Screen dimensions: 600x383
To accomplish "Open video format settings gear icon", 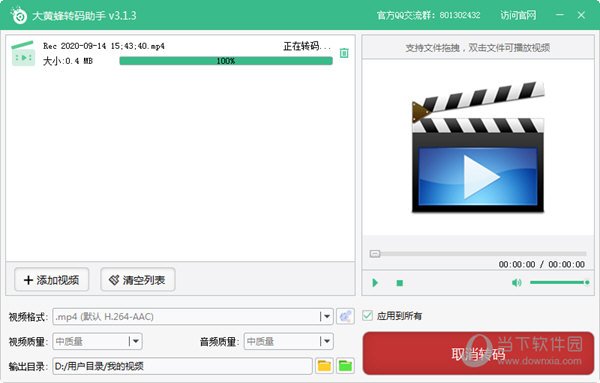I will tap(345, 316).
